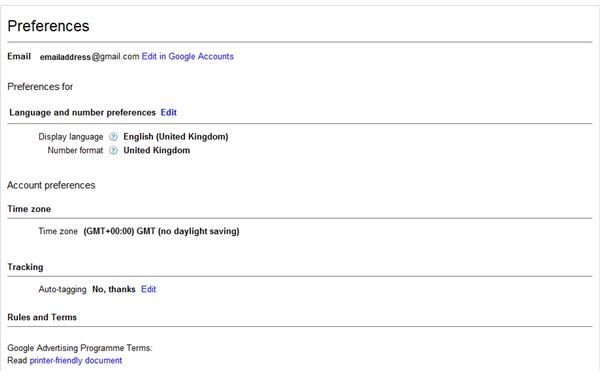This screenshot has height=376, width=600.
Task: Click the Tracking section heading
Action: [25, 267]
